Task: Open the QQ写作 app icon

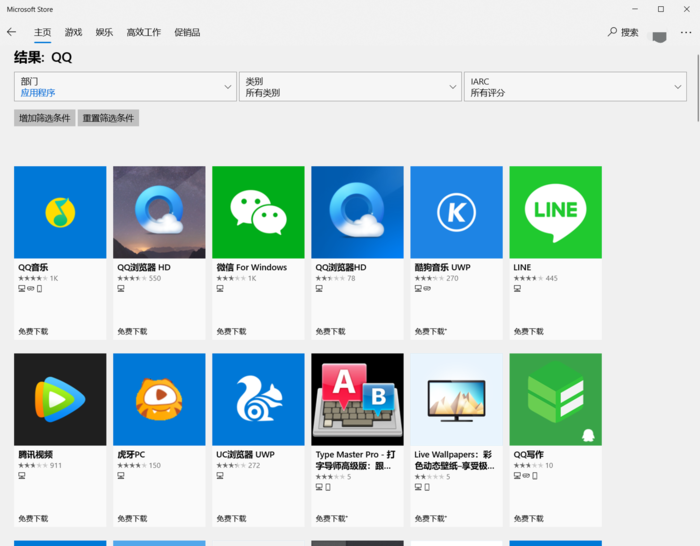Action: click(x=555, y=399)
